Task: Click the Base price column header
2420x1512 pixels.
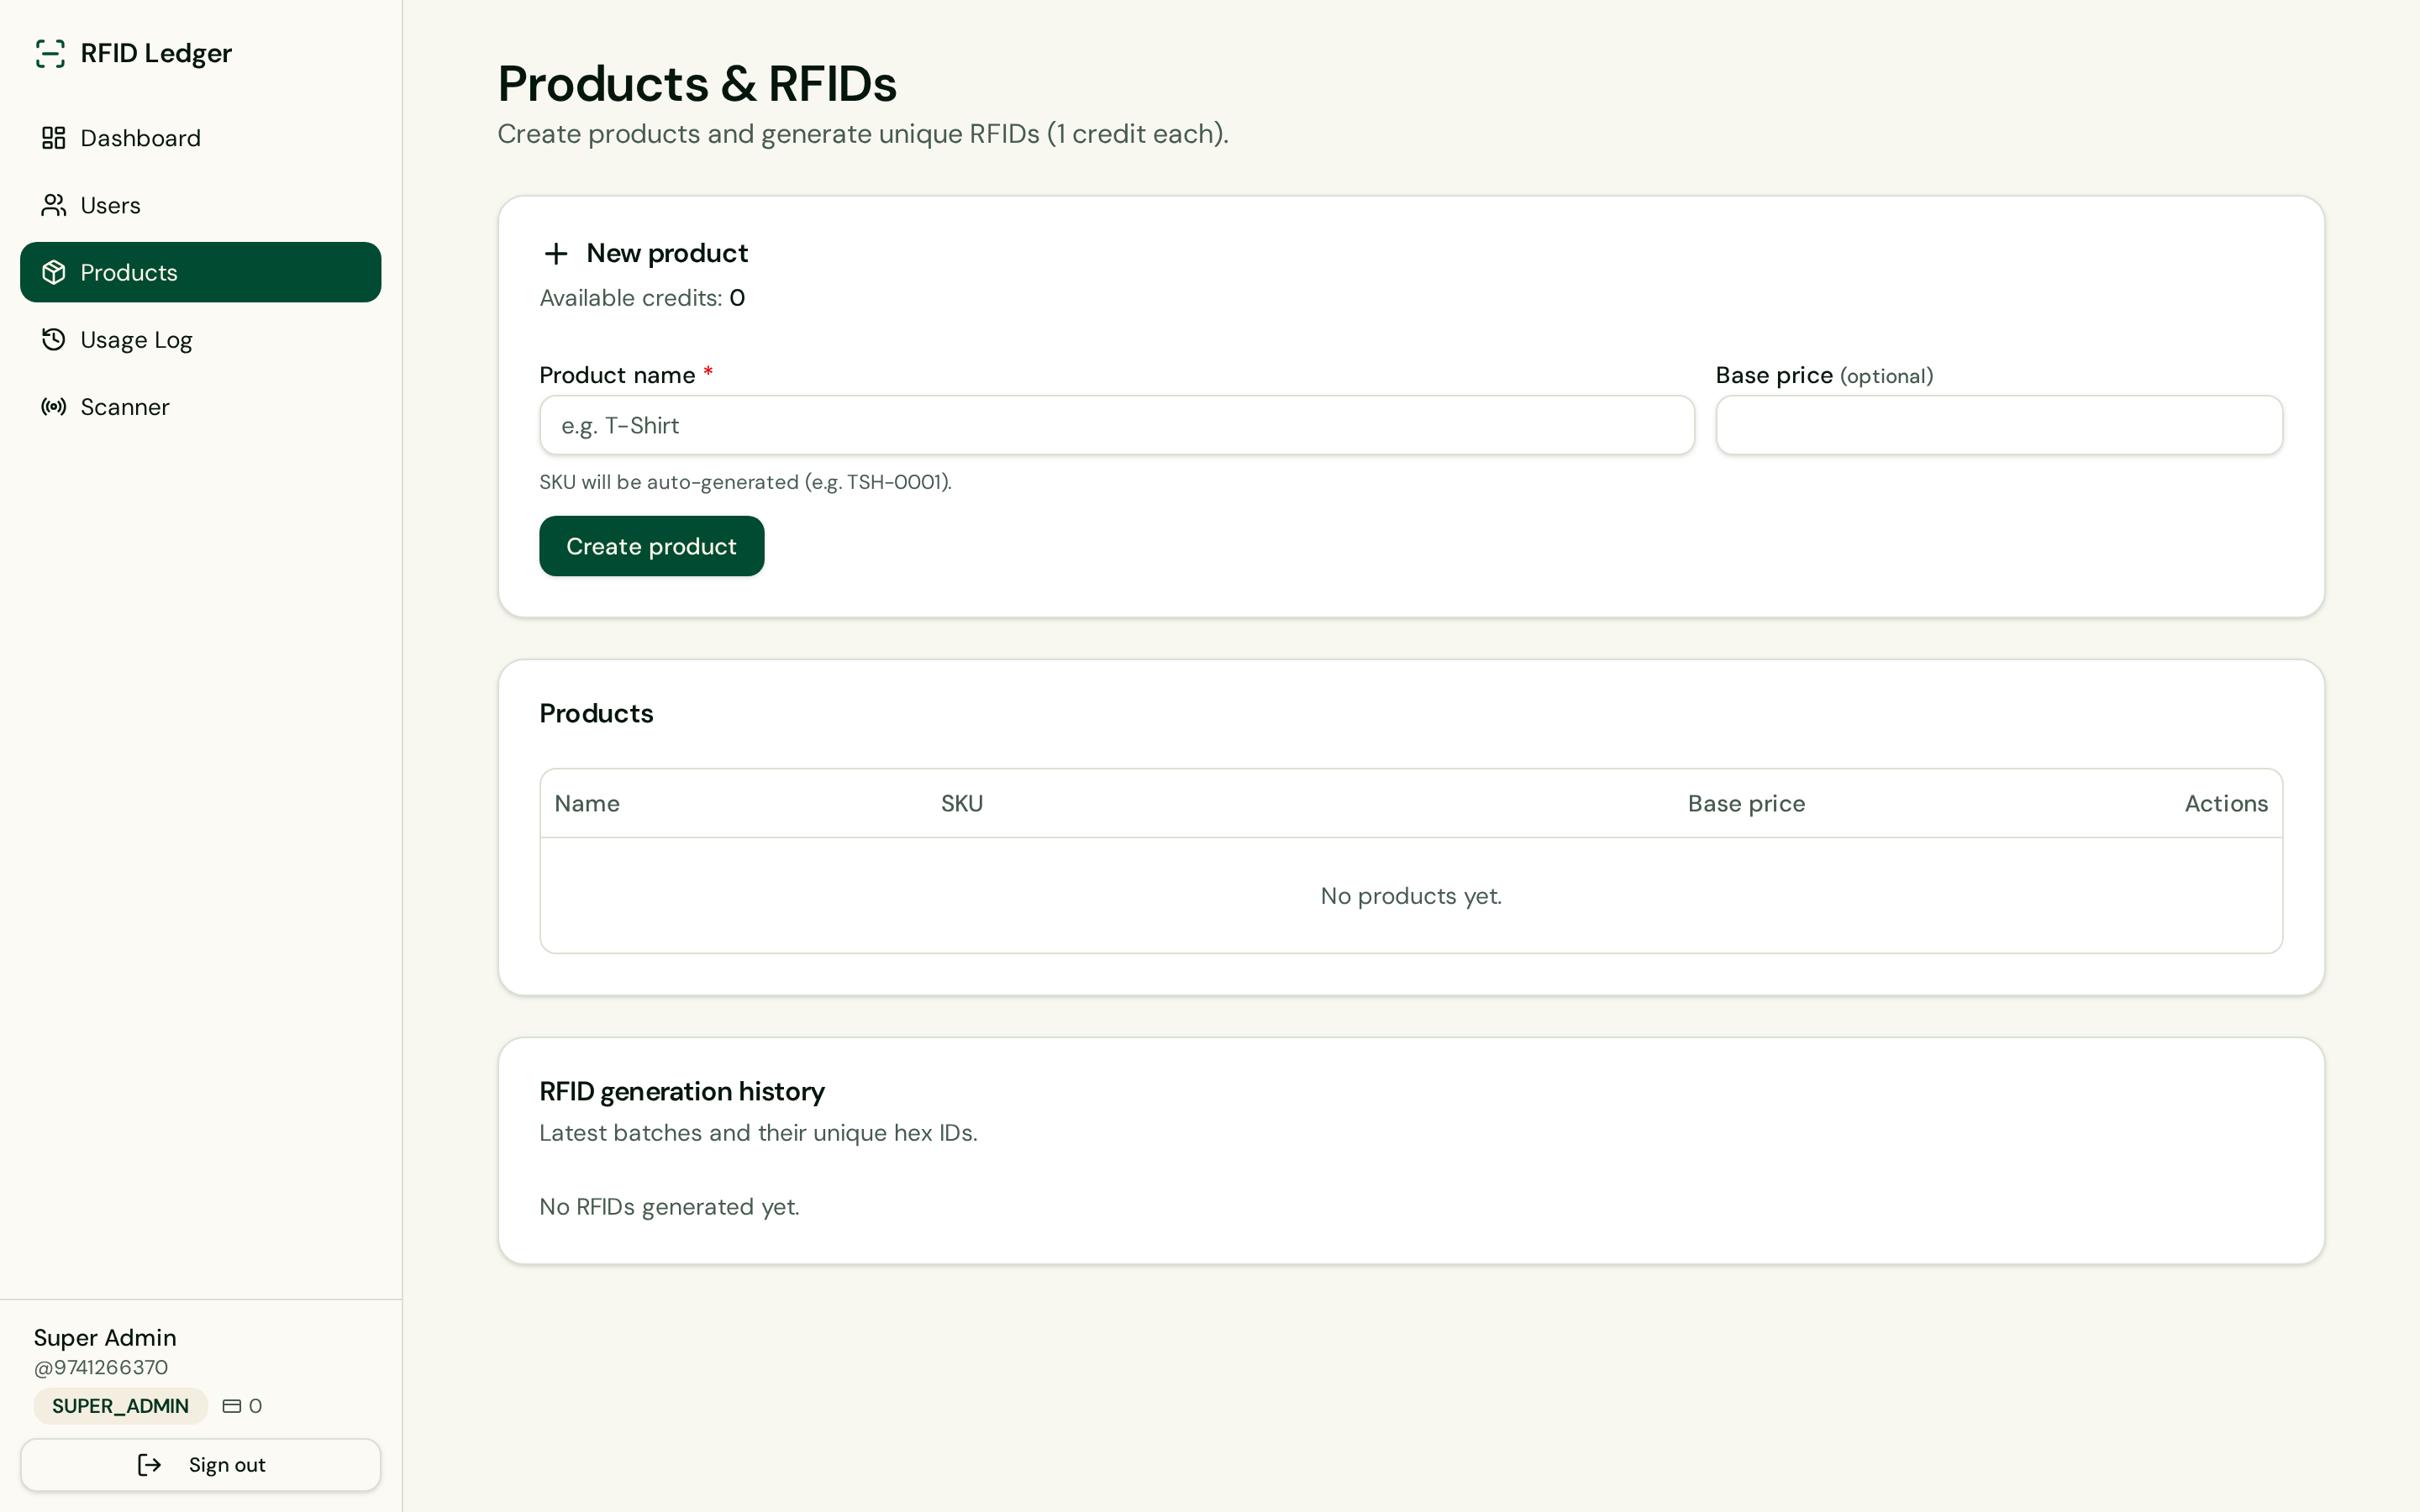Action: click(x=1746, y=804)
